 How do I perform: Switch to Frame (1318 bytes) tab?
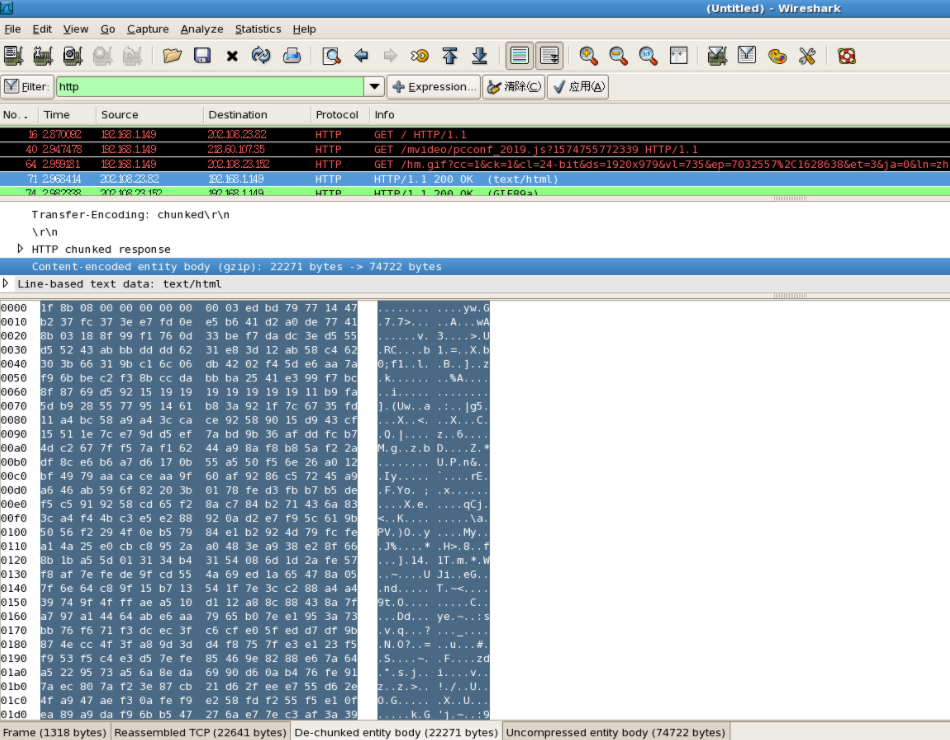click(x=55, y=732)
